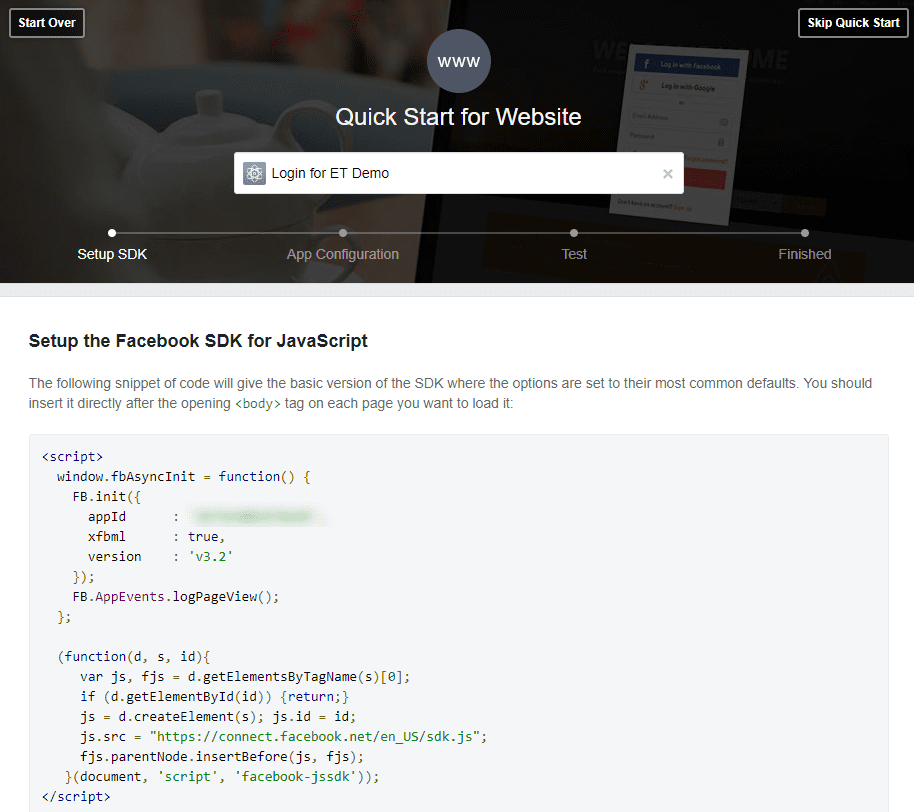
Task: Click the <body> tag inline code
Action: (257, 404)
